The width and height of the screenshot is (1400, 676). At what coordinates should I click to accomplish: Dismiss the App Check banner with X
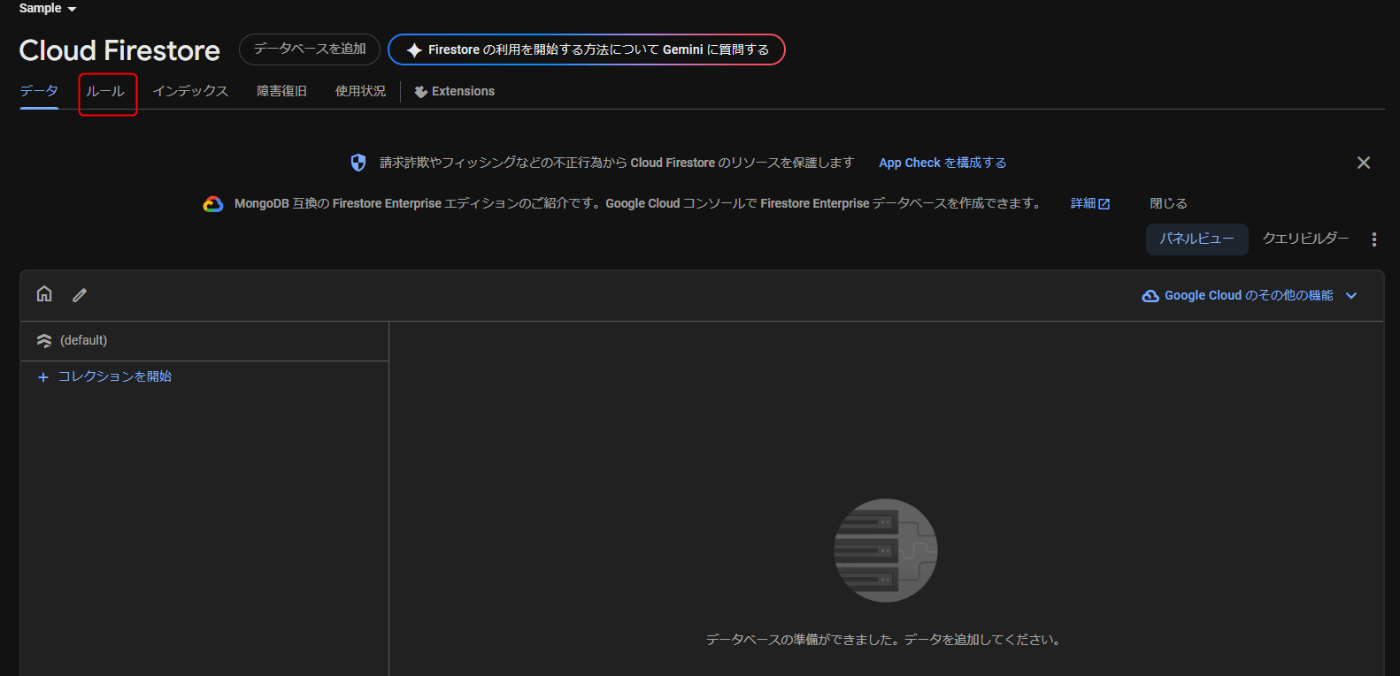click(x=1363, y=162)
